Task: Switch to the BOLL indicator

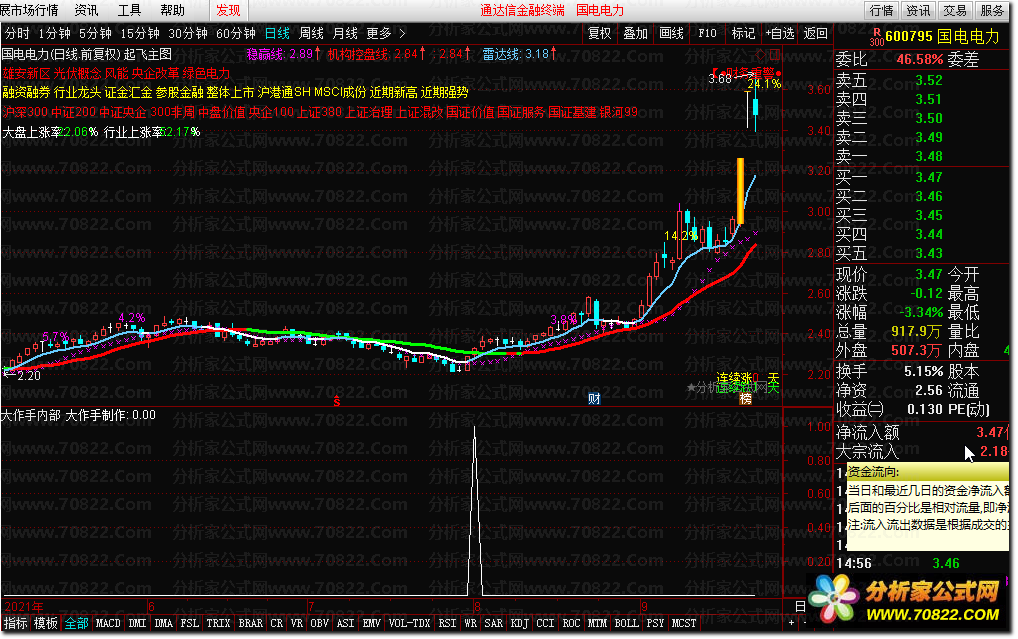Action: (x=627, y=623)
